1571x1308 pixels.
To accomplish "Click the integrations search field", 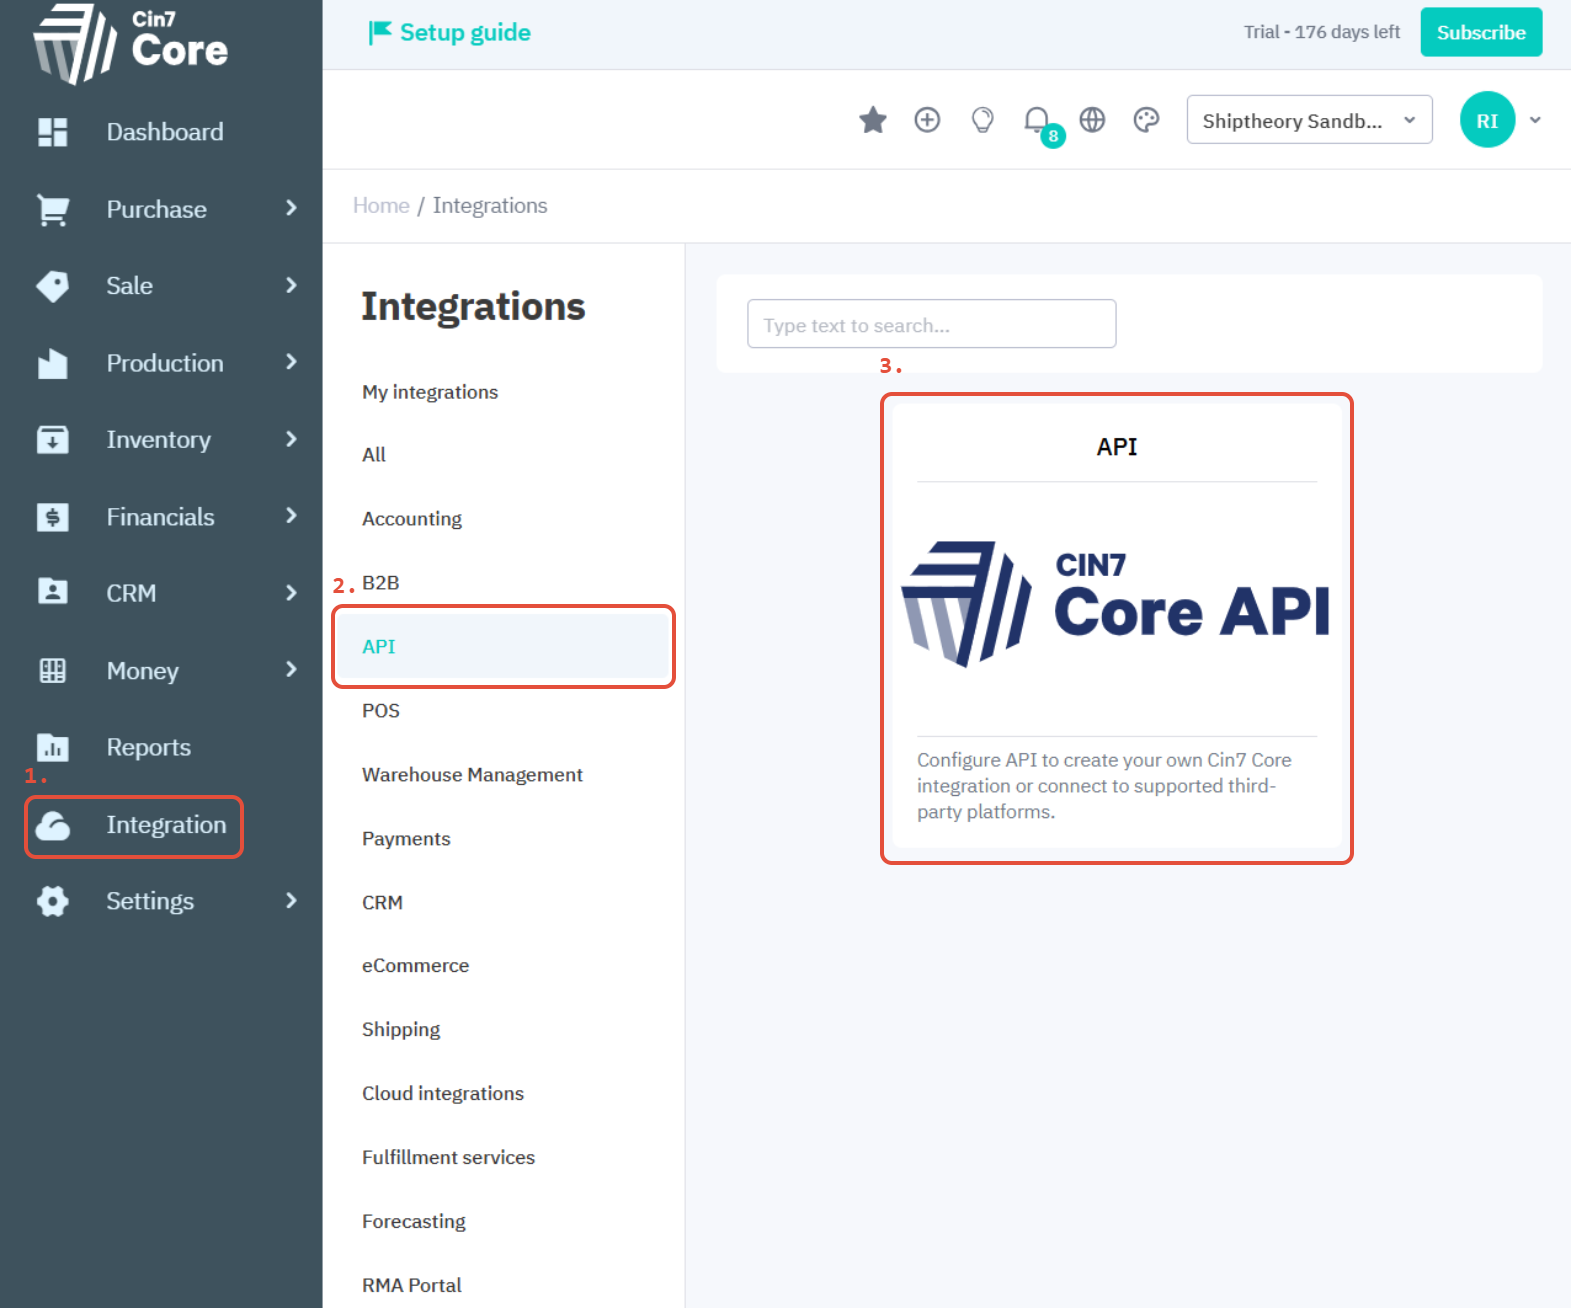I will pyautogui.click(x=931, y=324).
